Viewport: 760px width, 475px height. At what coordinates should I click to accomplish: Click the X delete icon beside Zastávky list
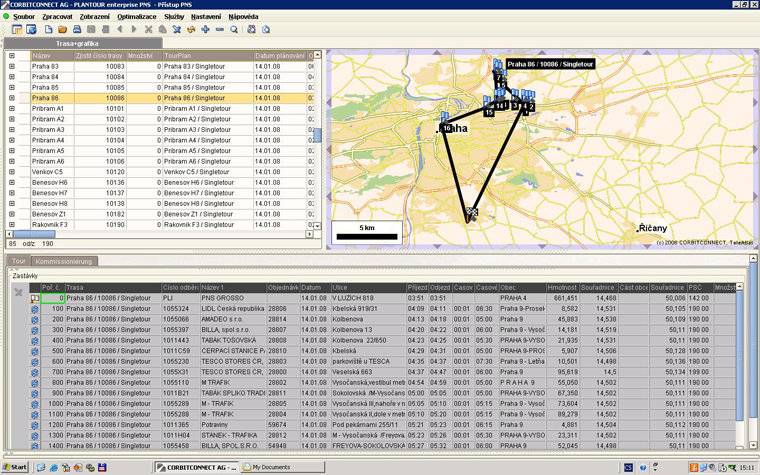[18, 292]
